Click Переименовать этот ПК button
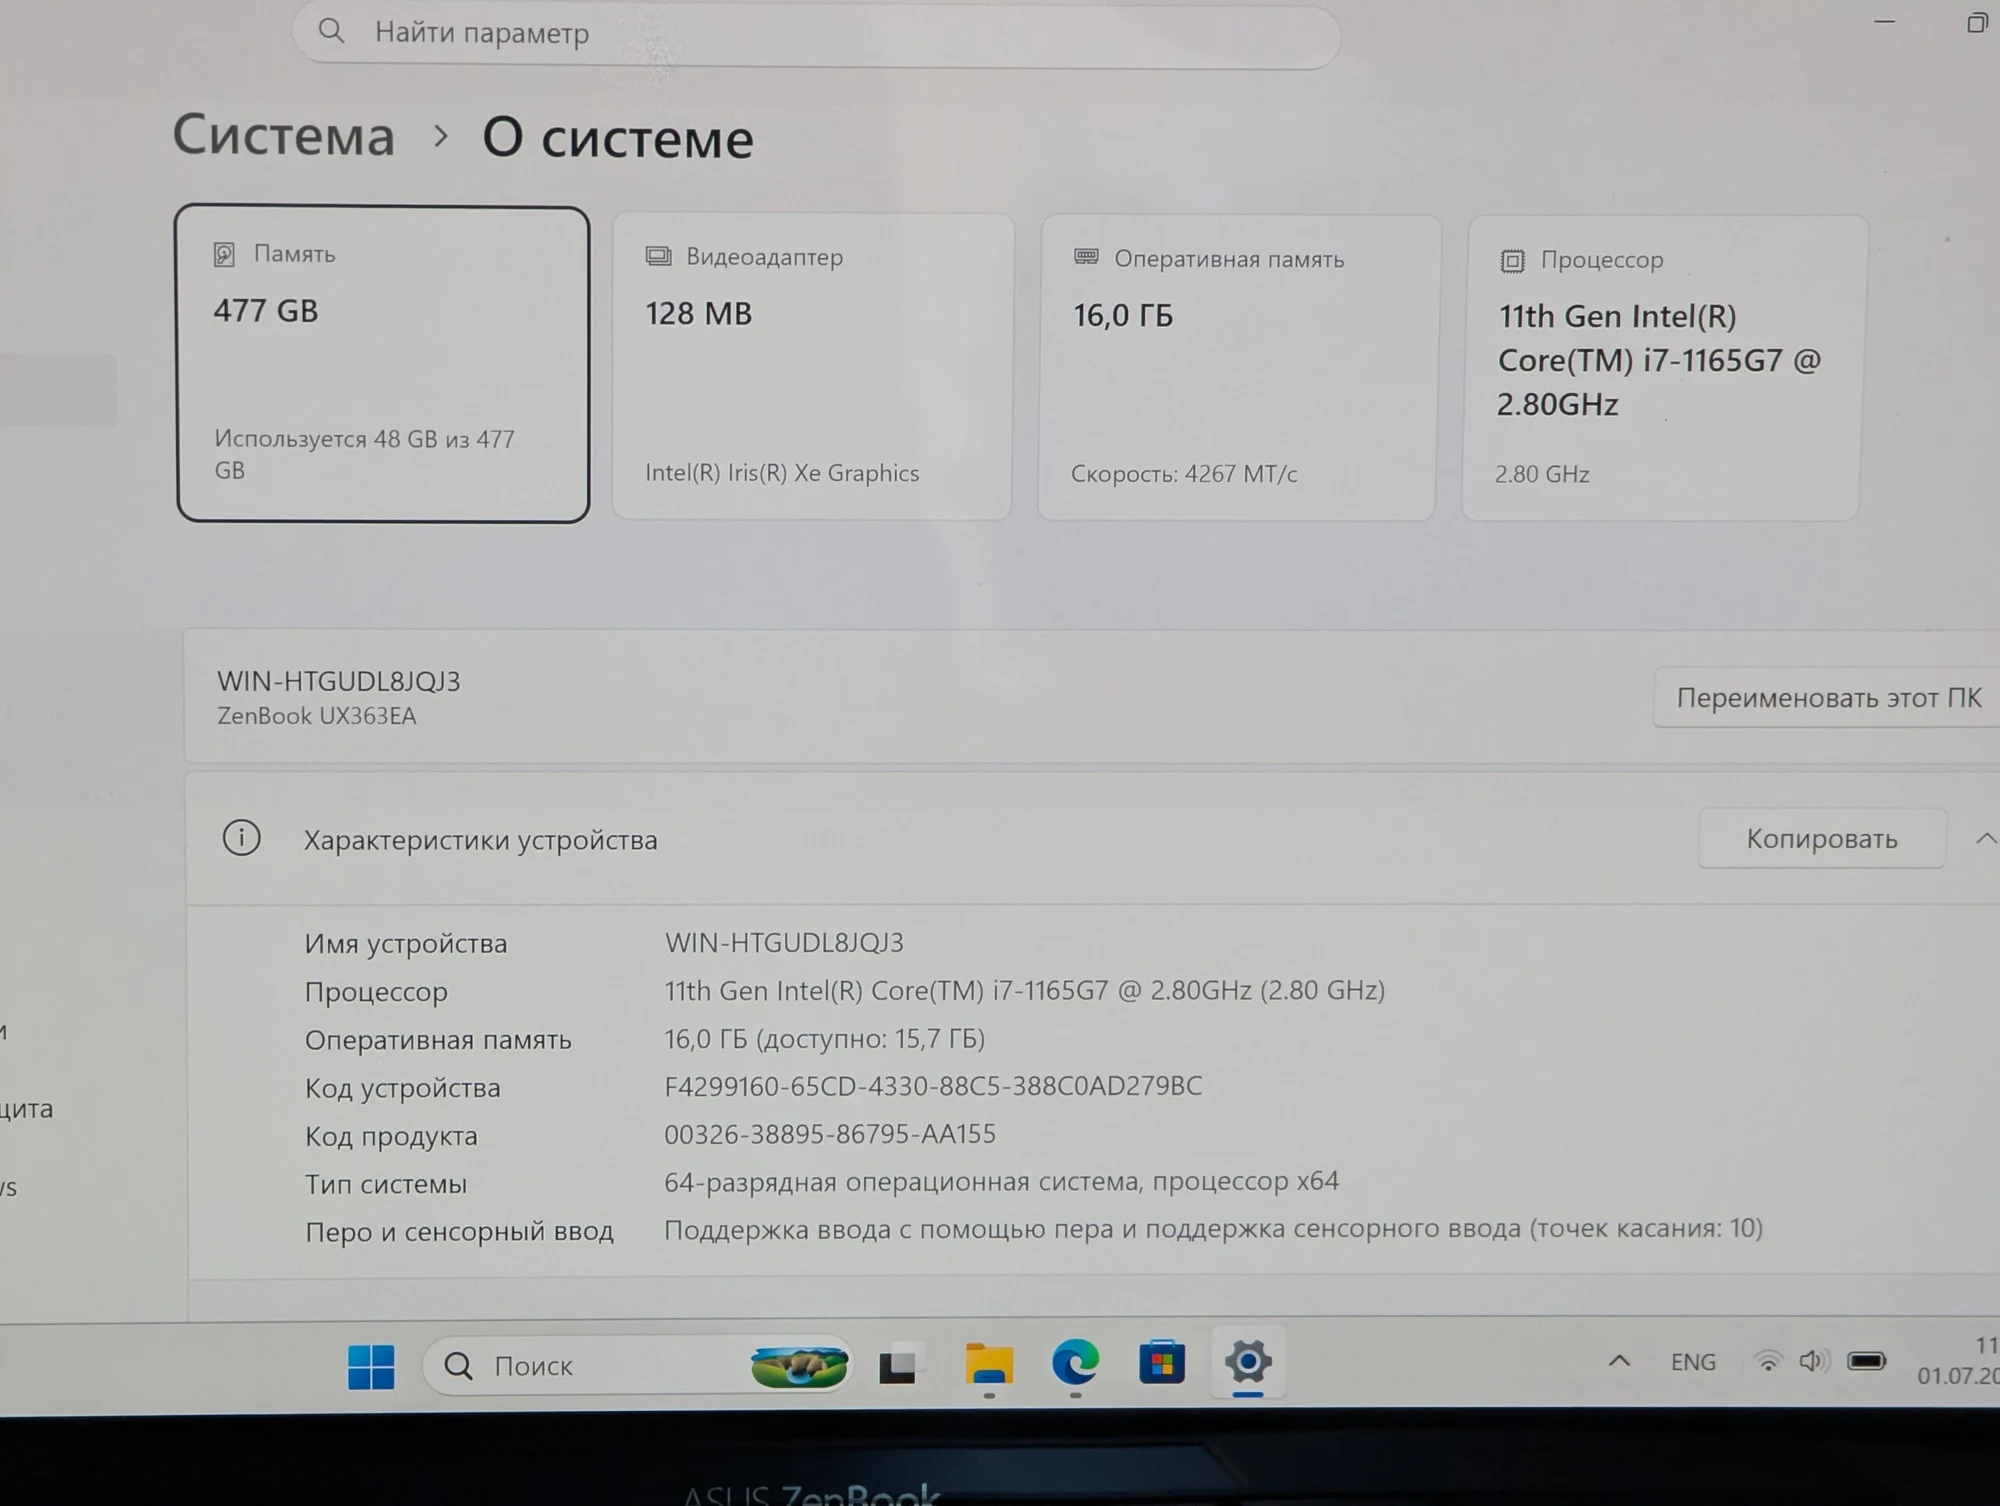 [x=1828, y=698]
